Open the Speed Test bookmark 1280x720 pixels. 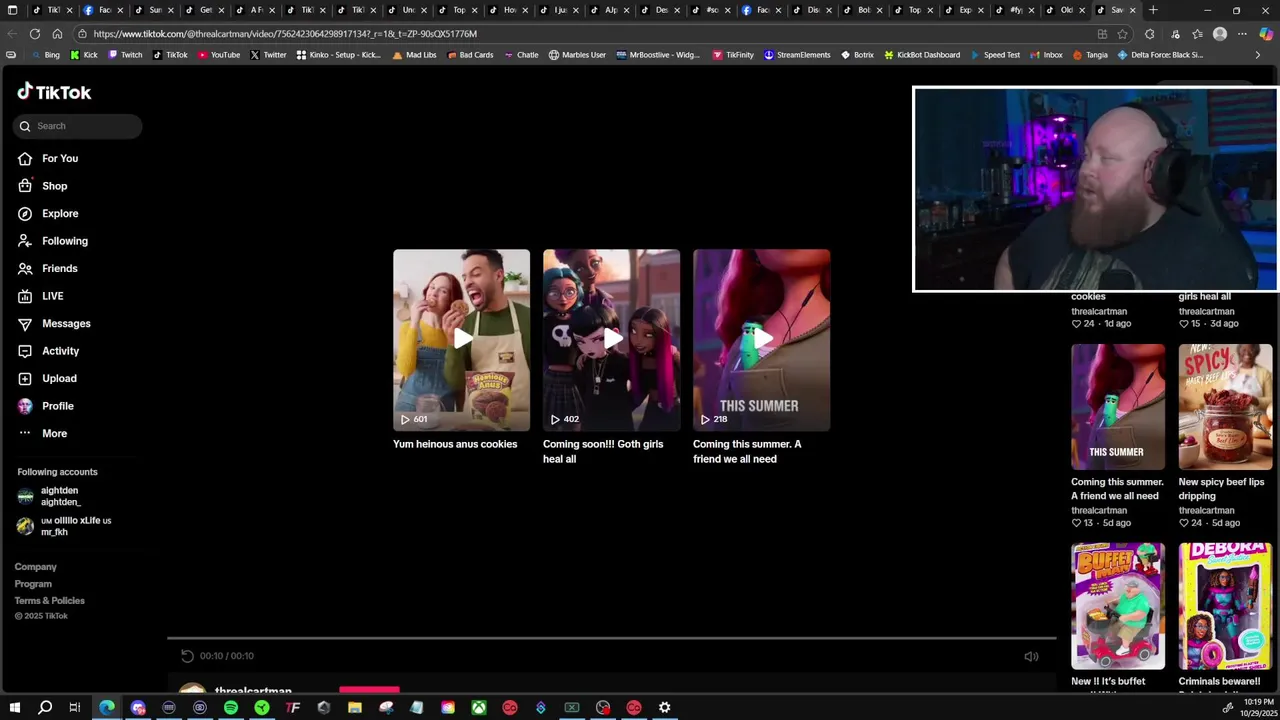point(995,55)
